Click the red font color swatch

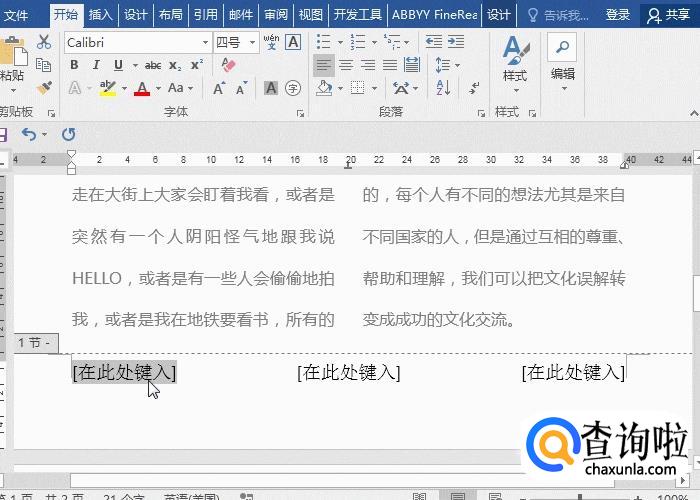[x=142, y=89]
